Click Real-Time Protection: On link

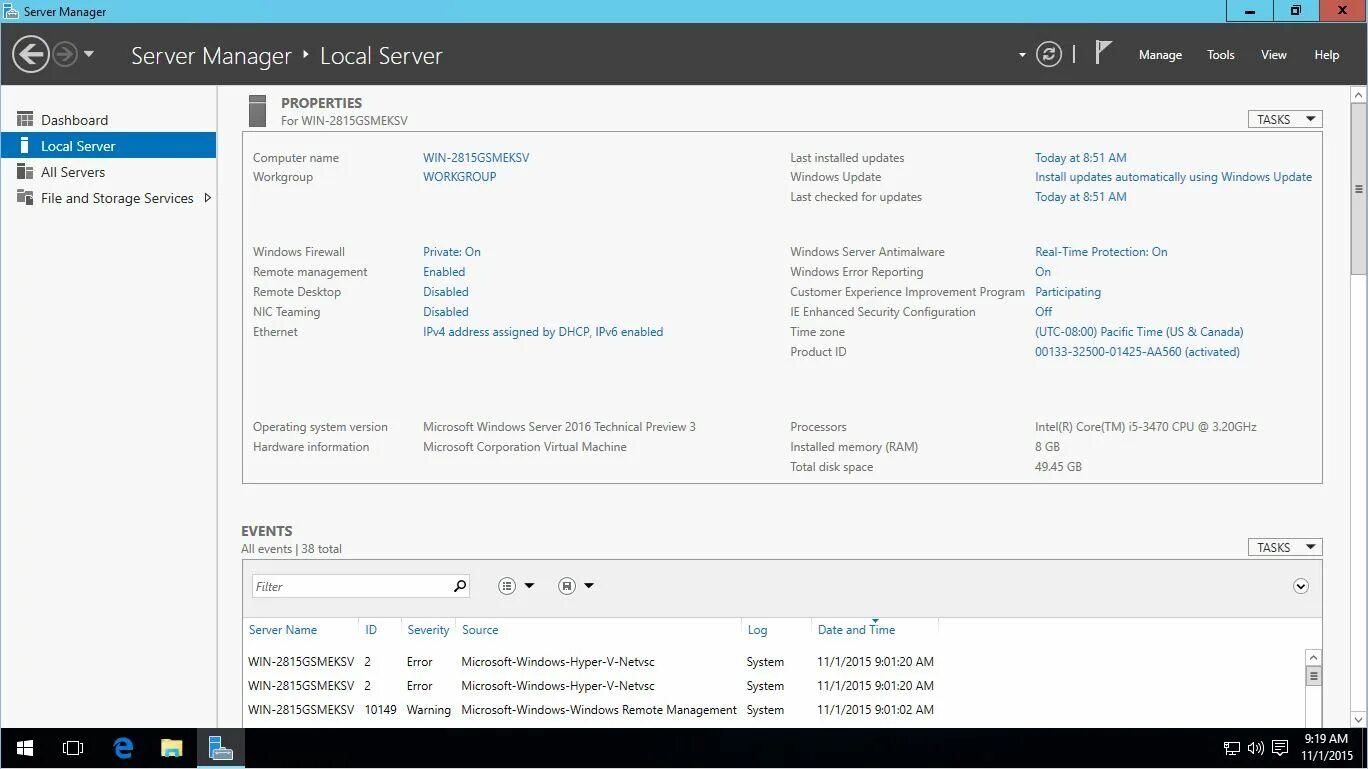[x=1101, y=251]
